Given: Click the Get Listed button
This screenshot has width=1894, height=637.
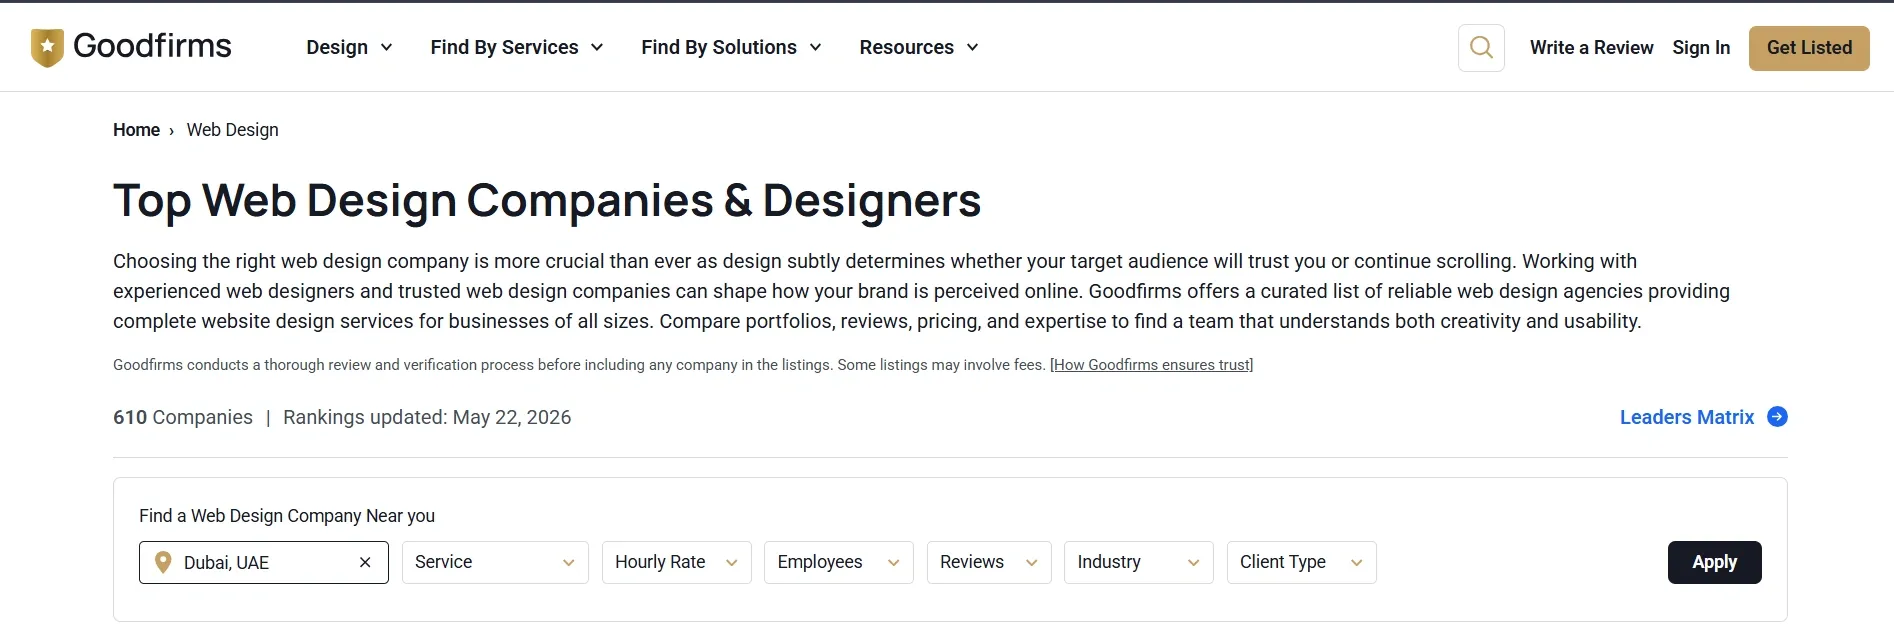Looking at the screenshot, I should [x=1809, y=48].
